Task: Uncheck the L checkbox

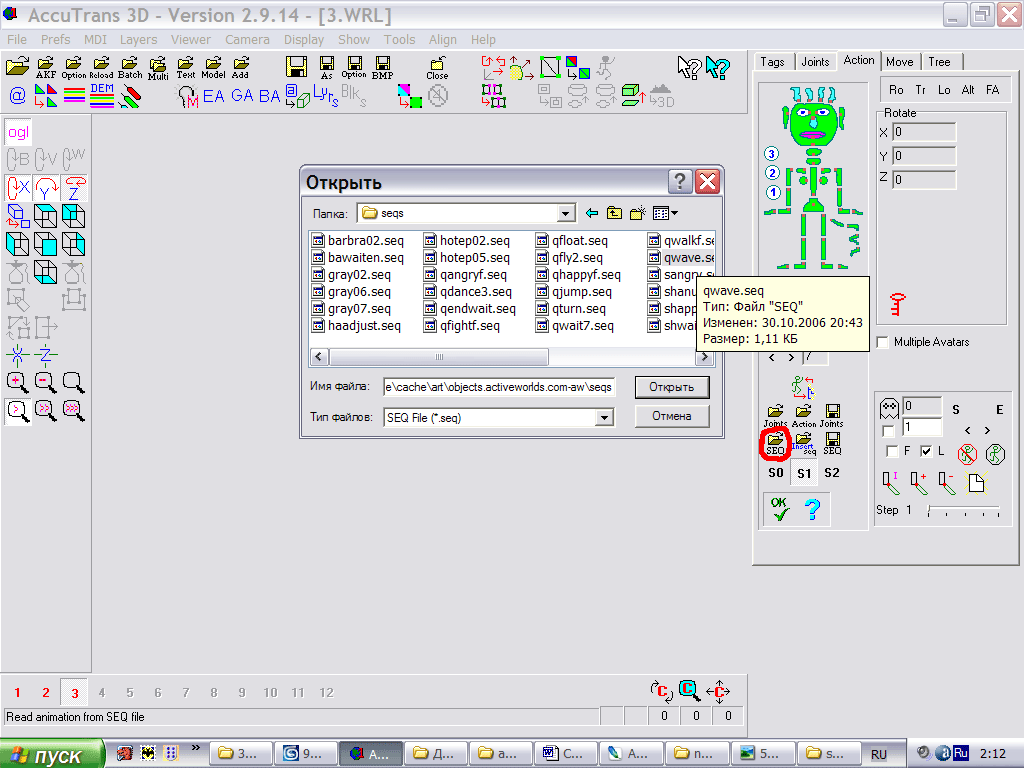Action: point(926,451)
